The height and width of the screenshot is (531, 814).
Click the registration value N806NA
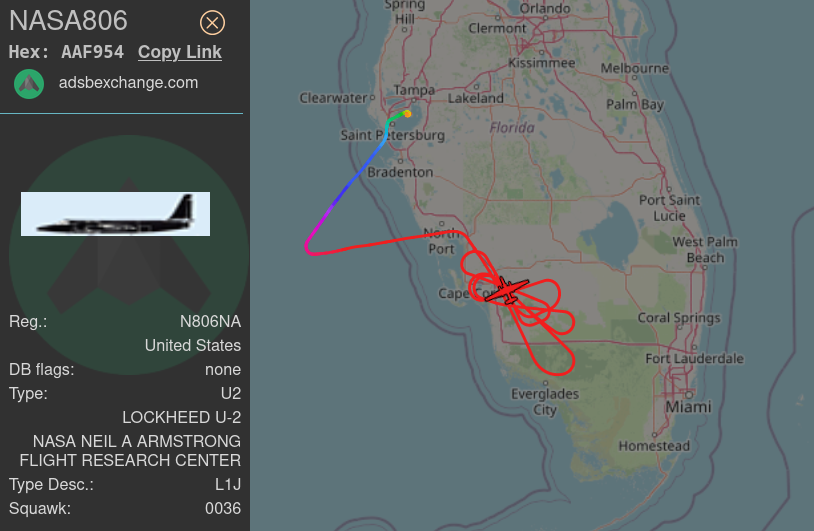point(210,321)
